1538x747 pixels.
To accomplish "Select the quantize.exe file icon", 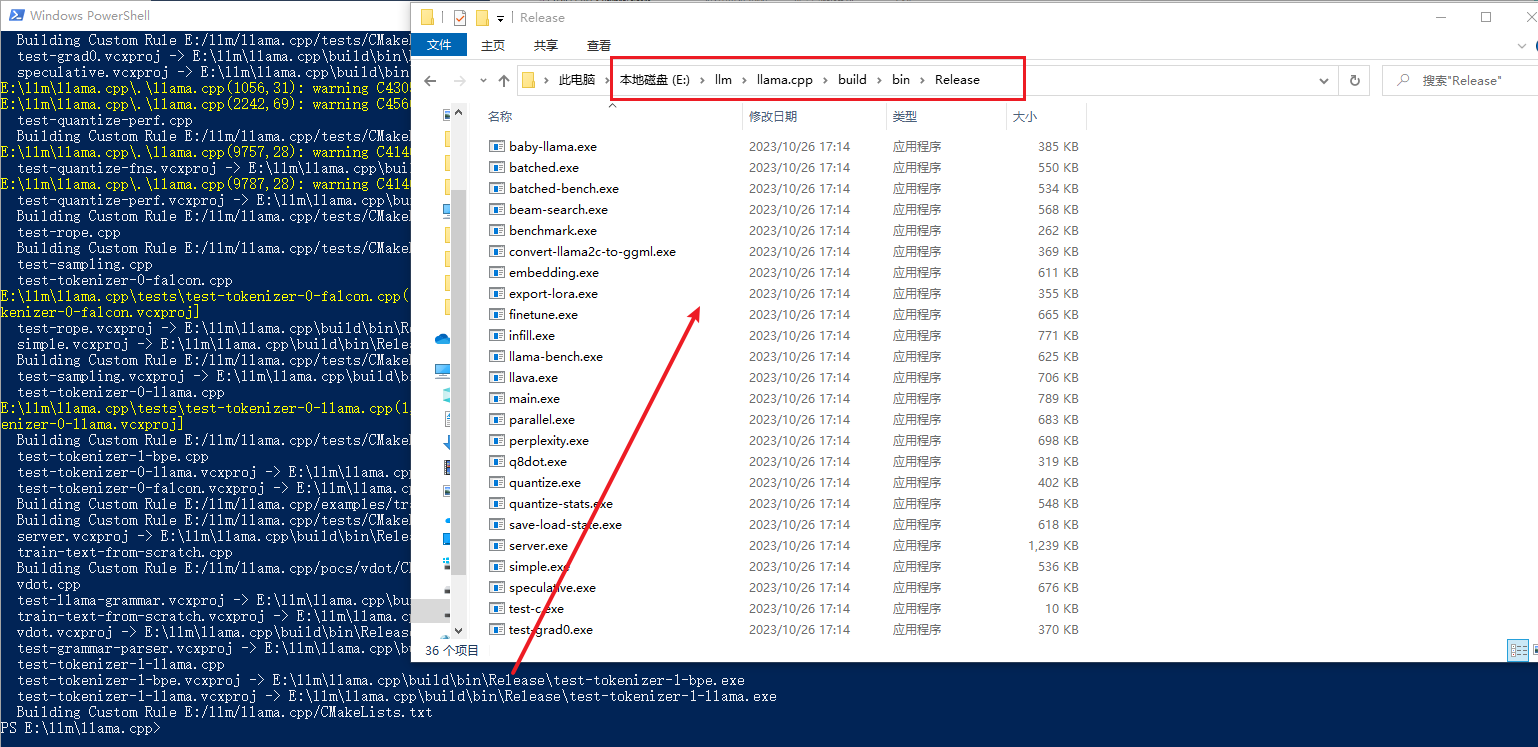I will pos(497,482).
